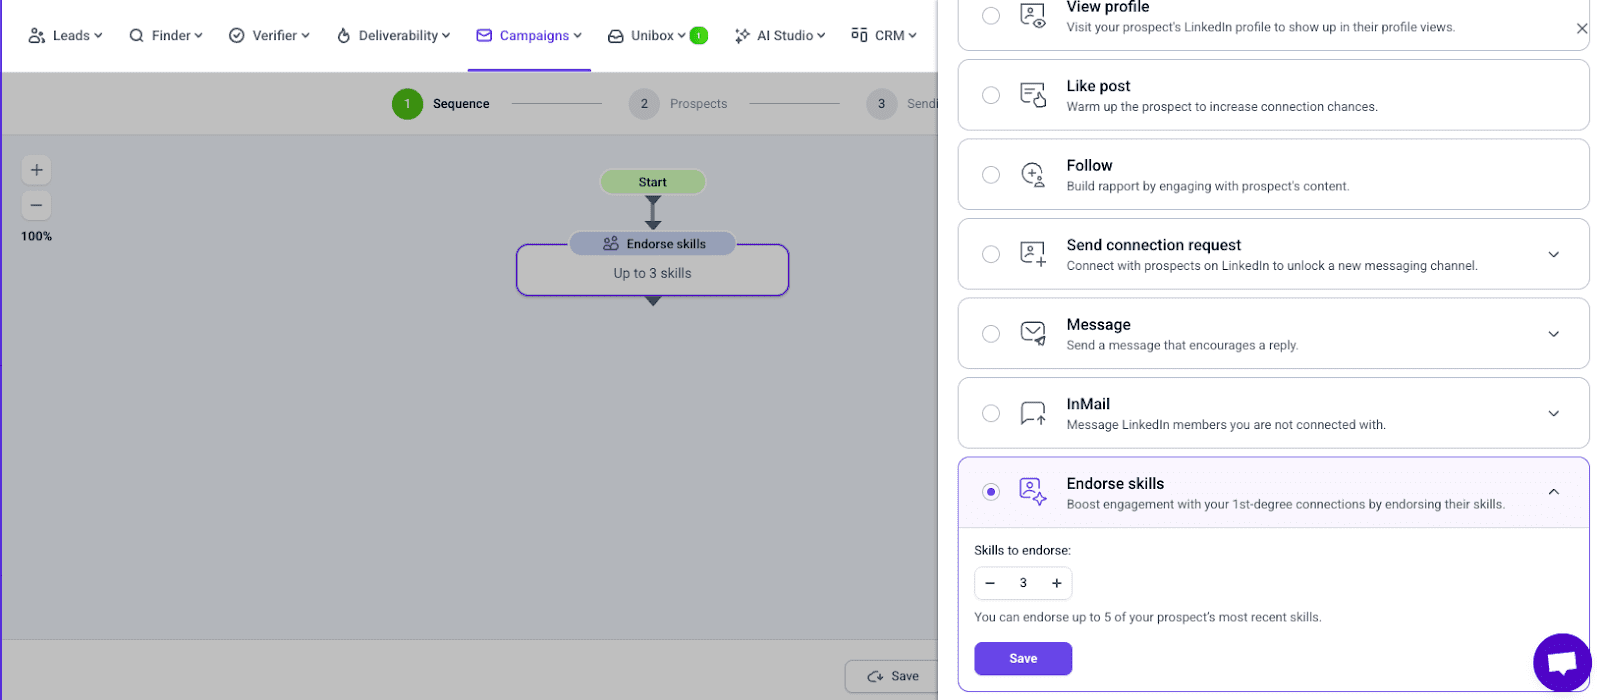Screen dimensions: 1600x700
Task: Select the Follow radio button
Action: (990, 175)
